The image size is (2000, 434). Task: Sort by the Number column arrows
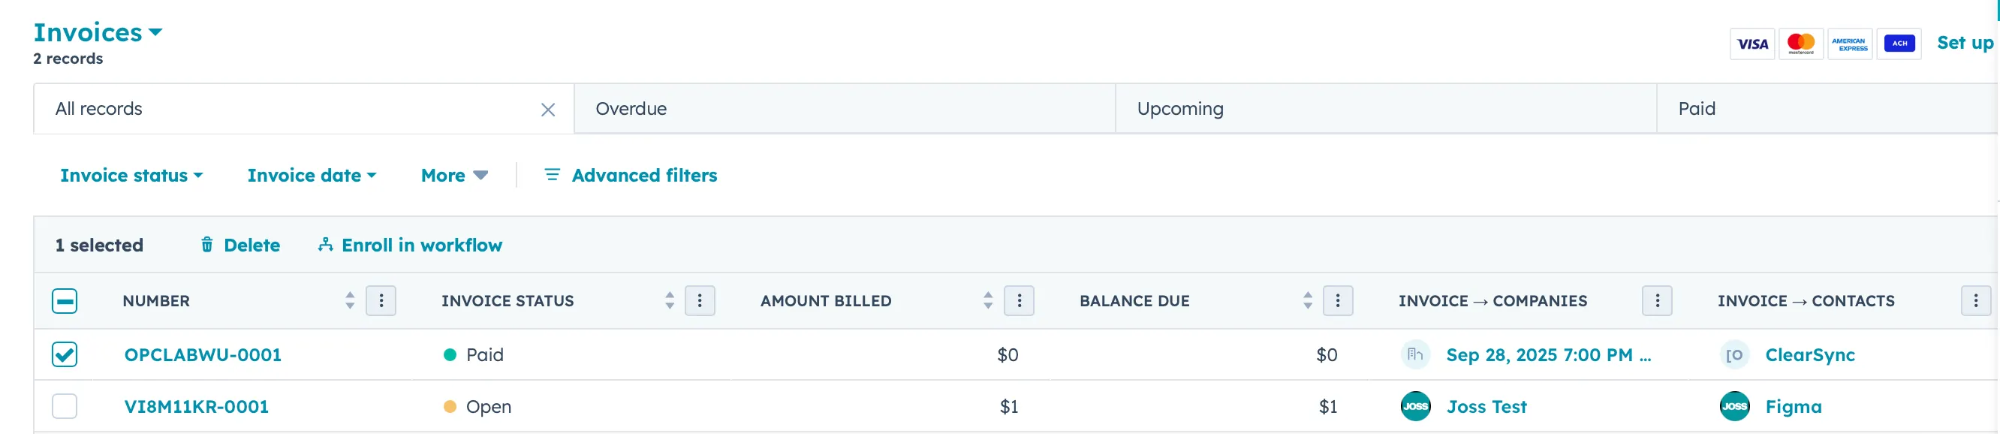pos(350,301)
